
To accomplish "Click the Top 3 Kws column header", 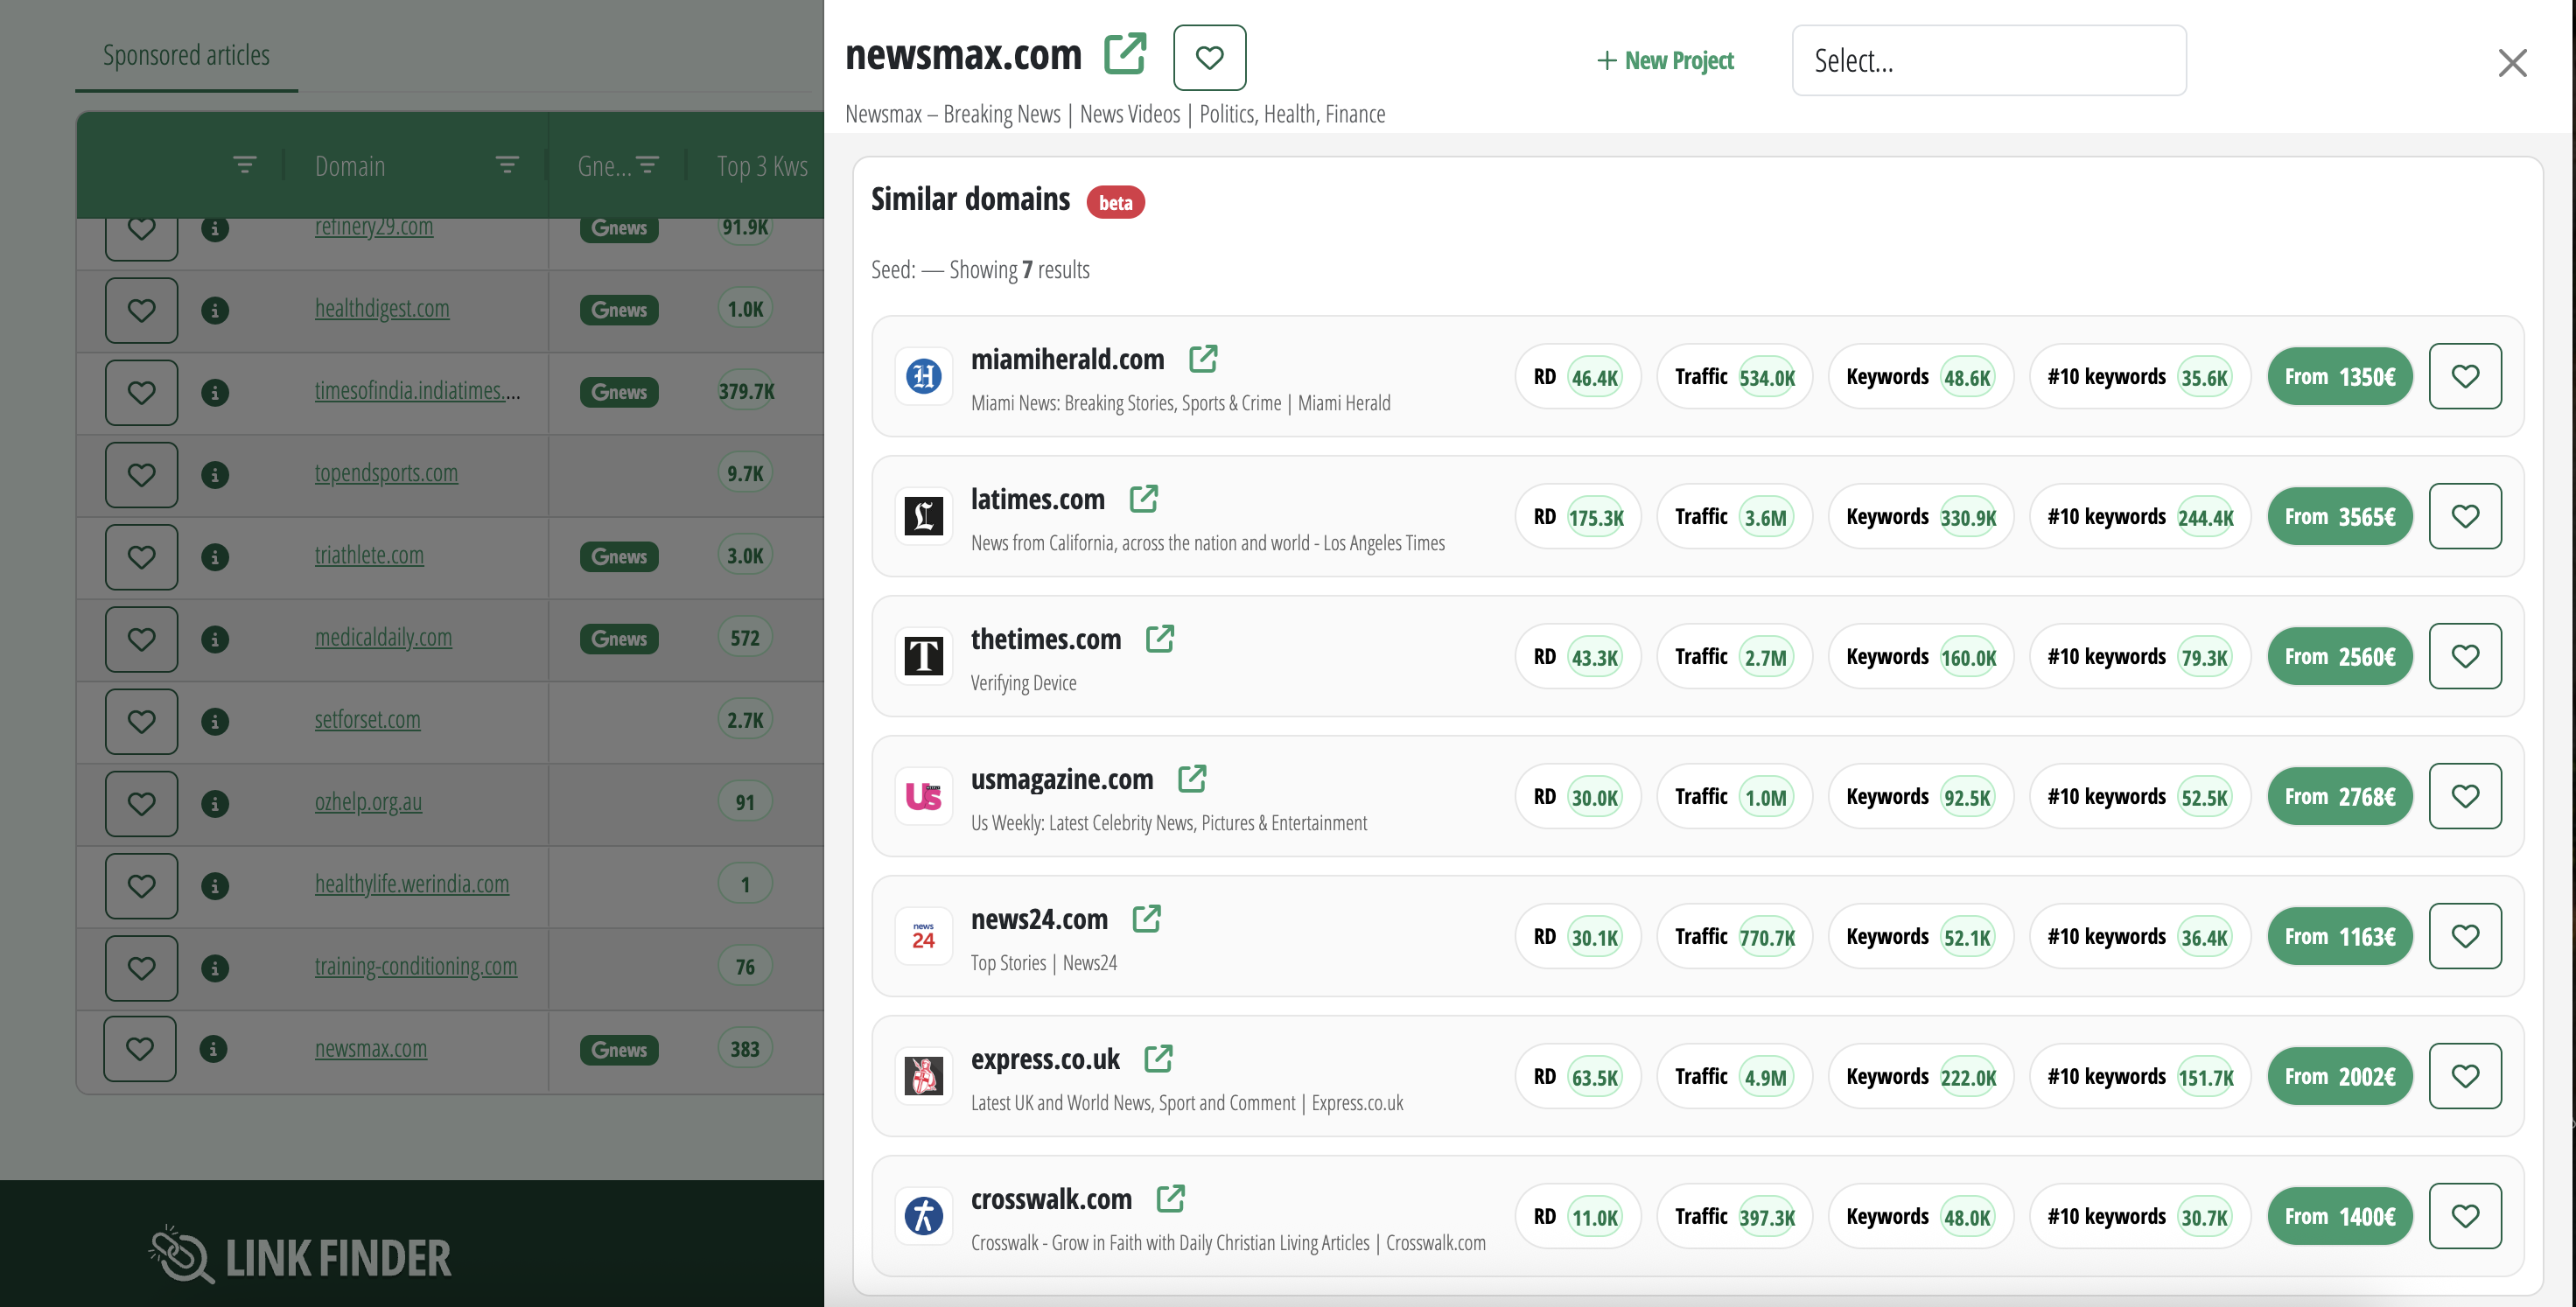I will click(x=762, y=166).
